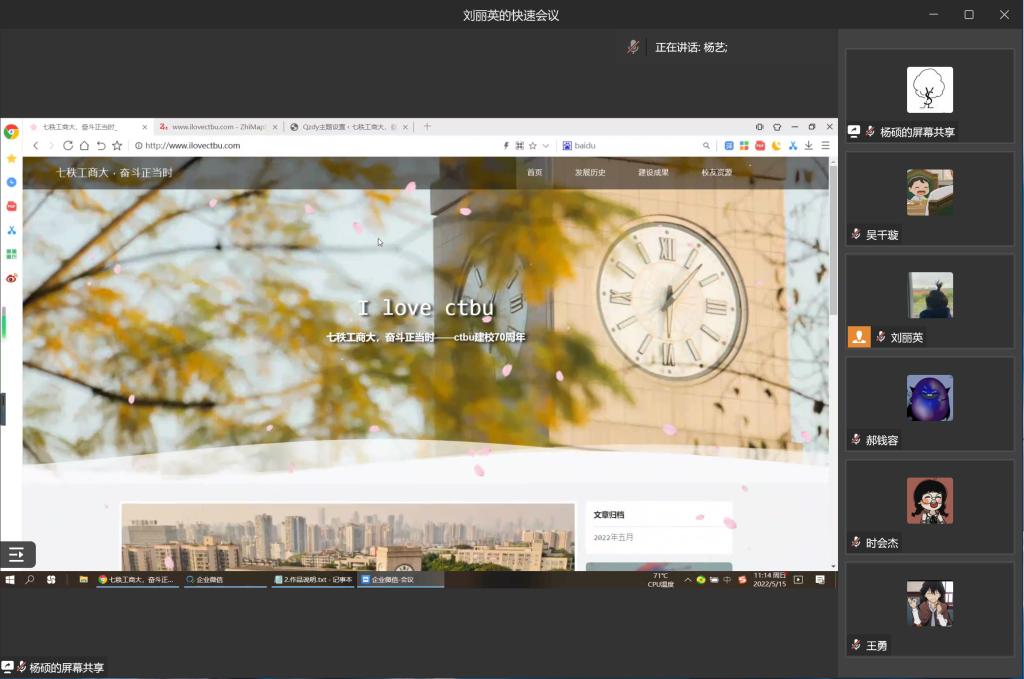The height and width of the screenshot is (679, 1024).
Task: Click the browser downloads arrow icon
Action: point(808,146)
